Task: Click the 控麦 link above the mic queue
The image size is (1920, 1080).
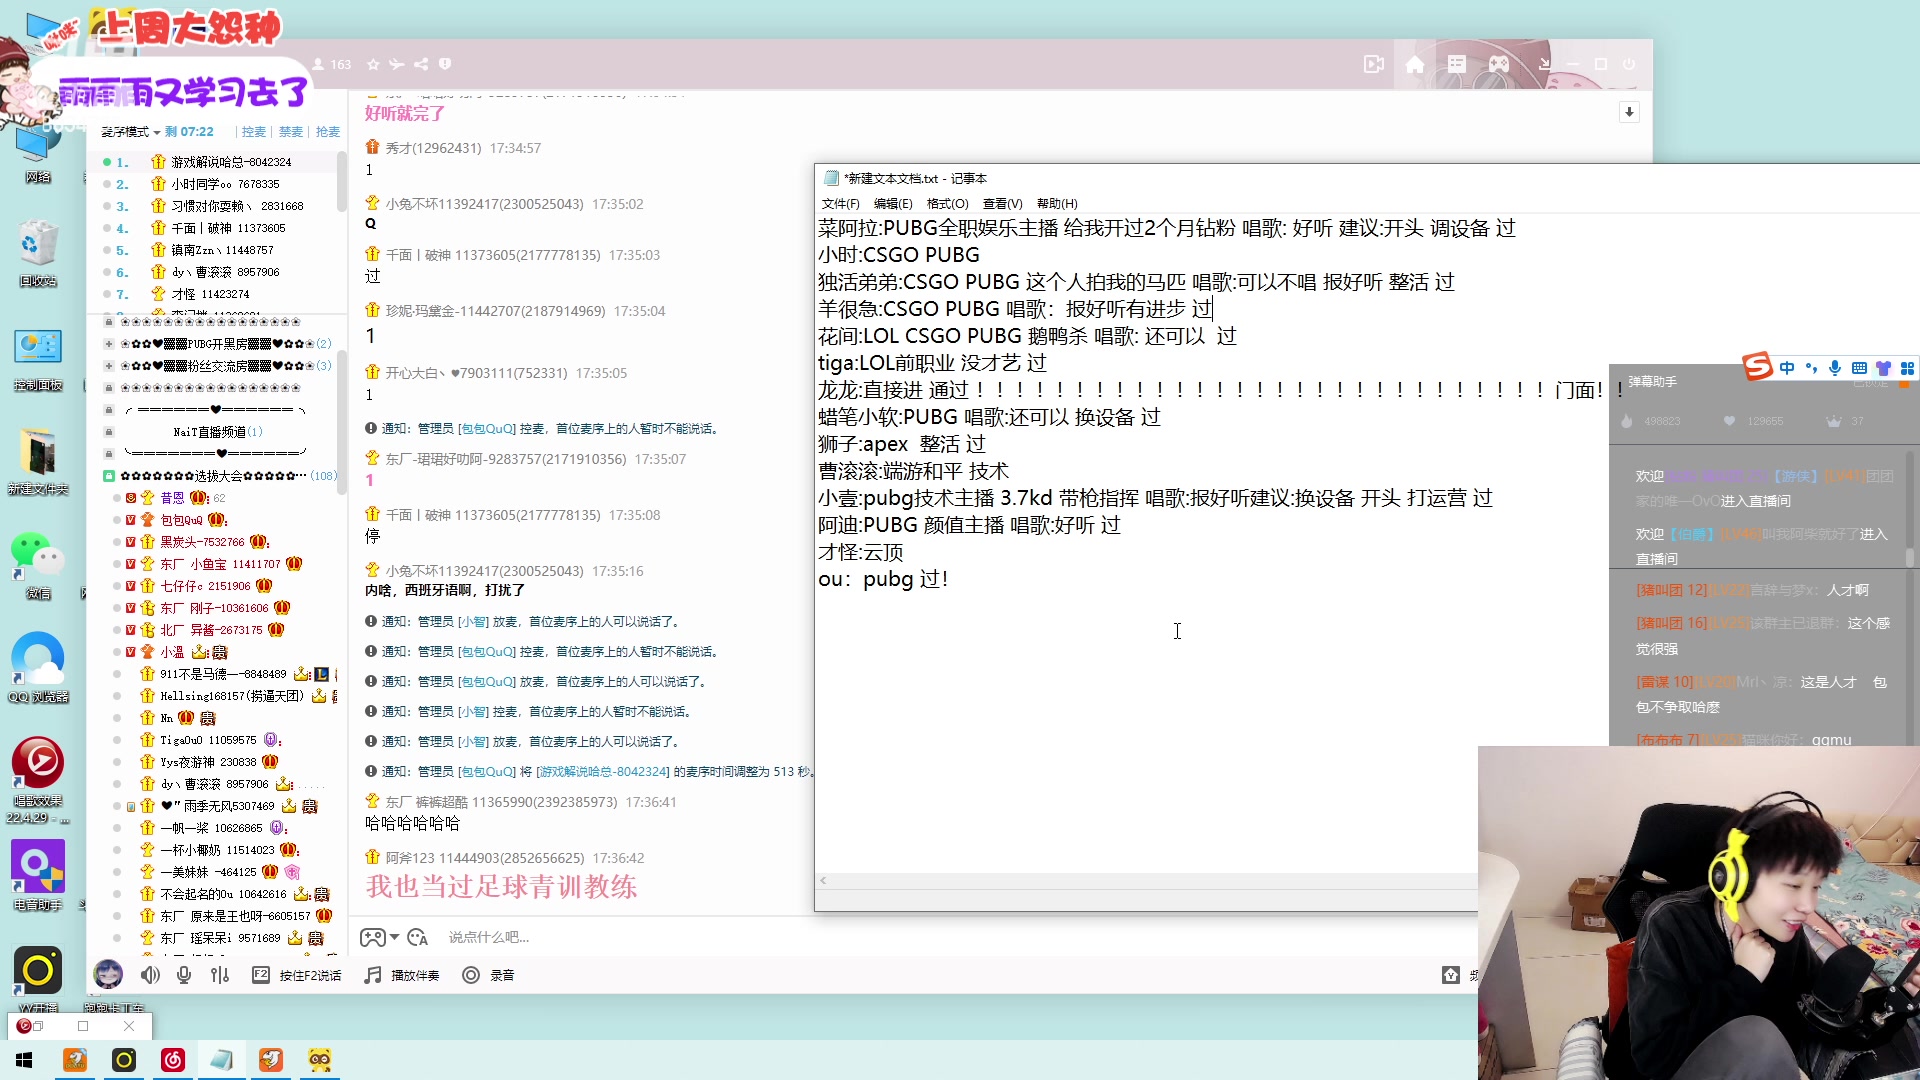Action: click(x=254, y=132)
